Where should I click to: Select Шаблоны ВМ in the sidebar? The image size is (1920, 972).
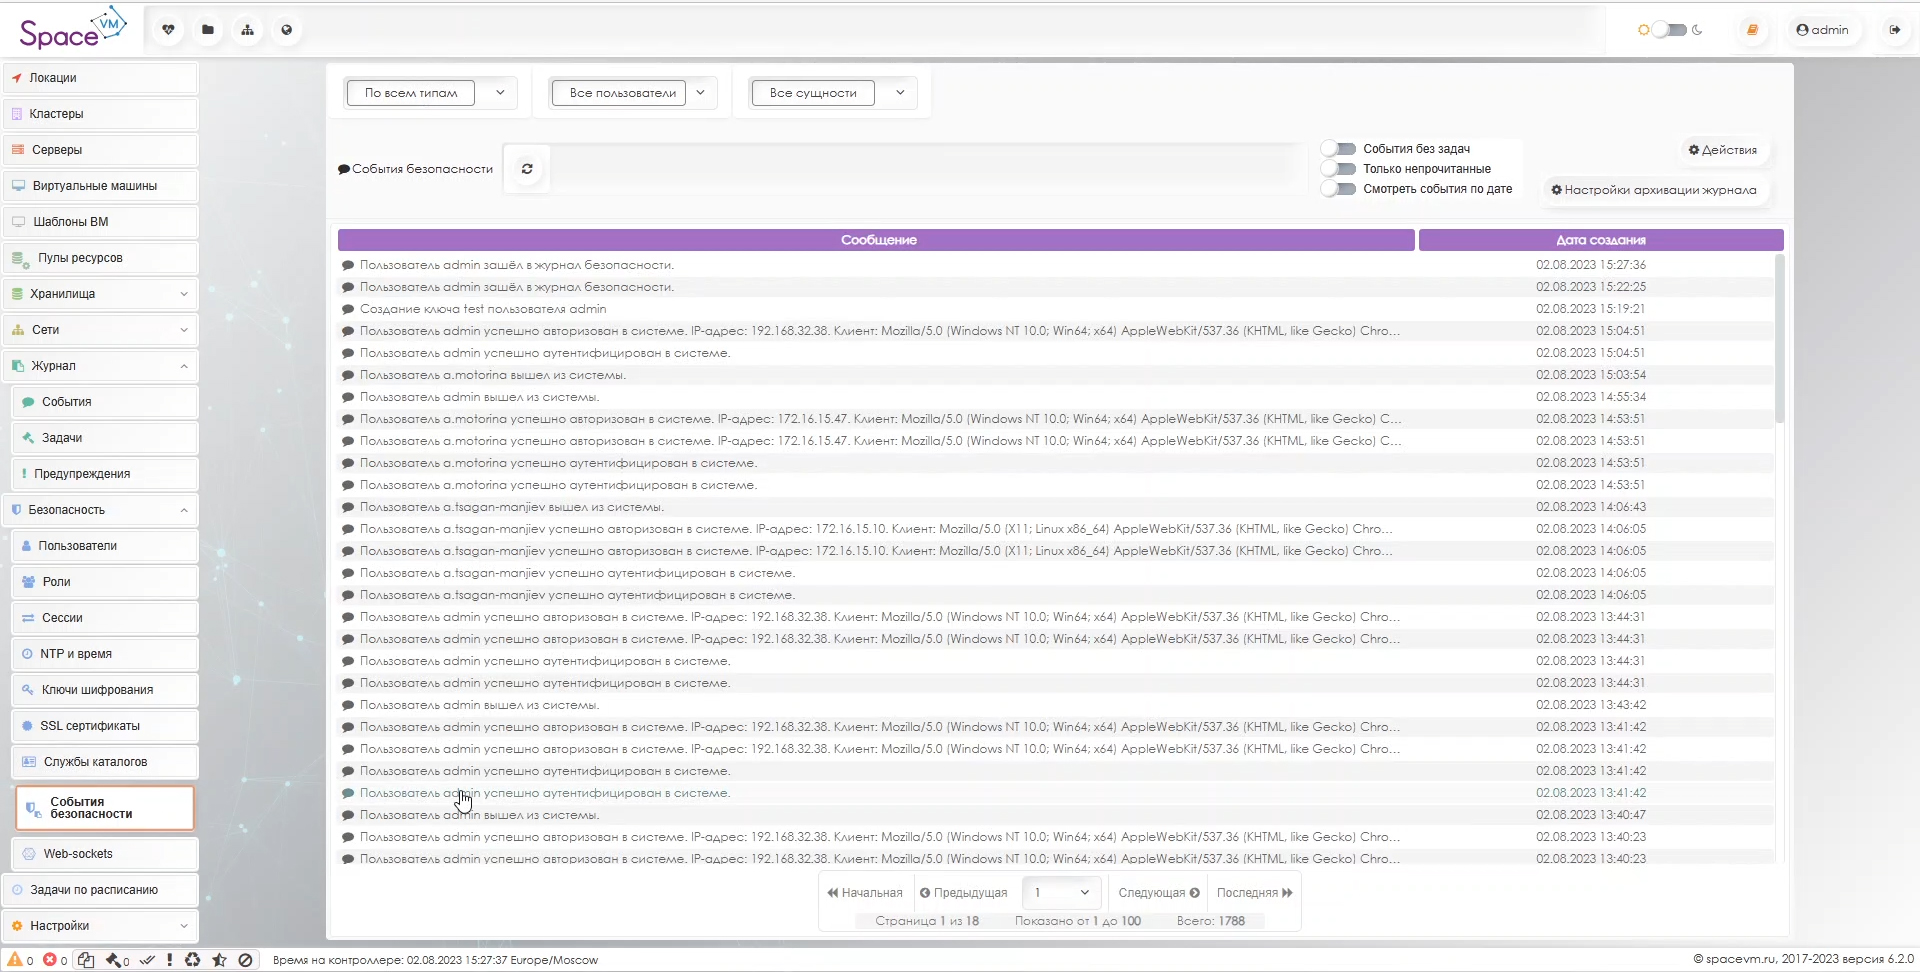(x=101, y=222)
